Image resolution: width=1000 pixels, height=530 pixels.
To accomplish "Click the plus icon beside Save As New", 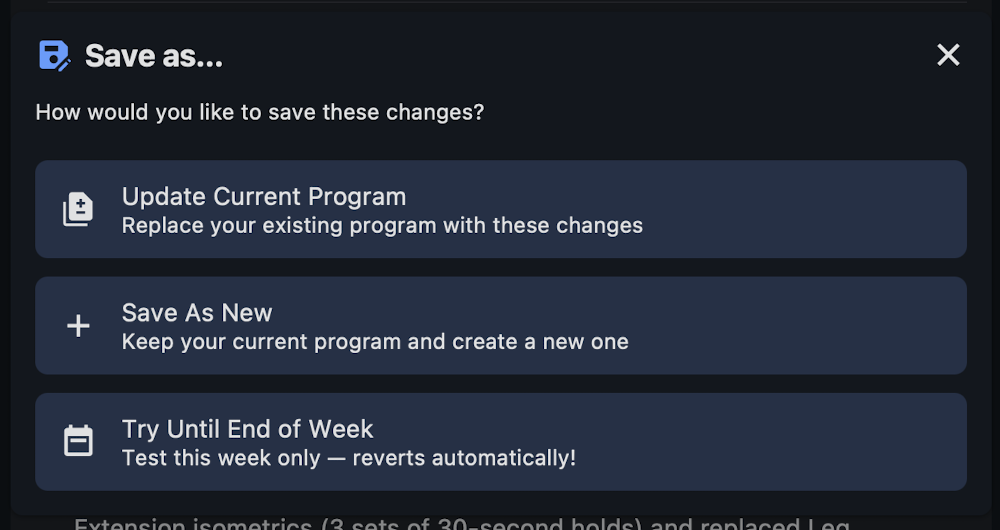I will (x=78, y=326).
